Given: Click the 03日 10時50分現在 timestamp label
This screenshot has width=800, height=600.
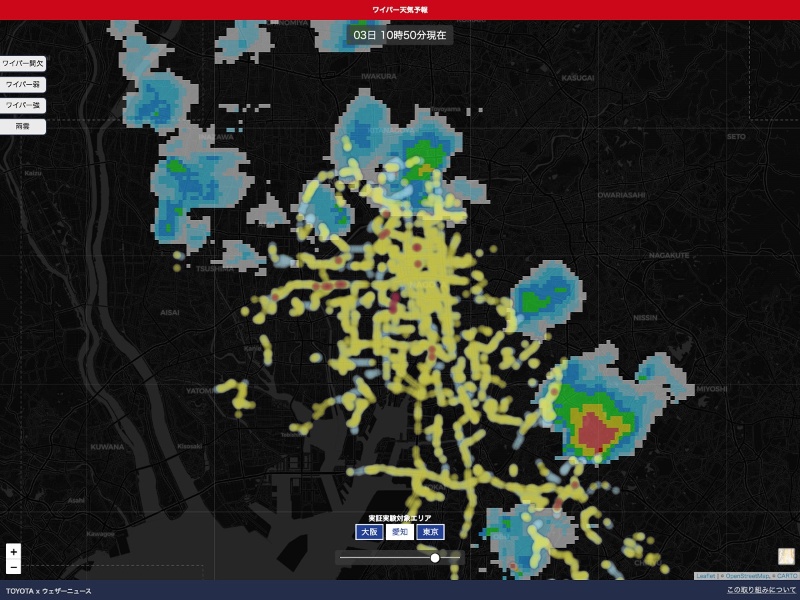Looking at the screenshot, I should pos(400,34).
